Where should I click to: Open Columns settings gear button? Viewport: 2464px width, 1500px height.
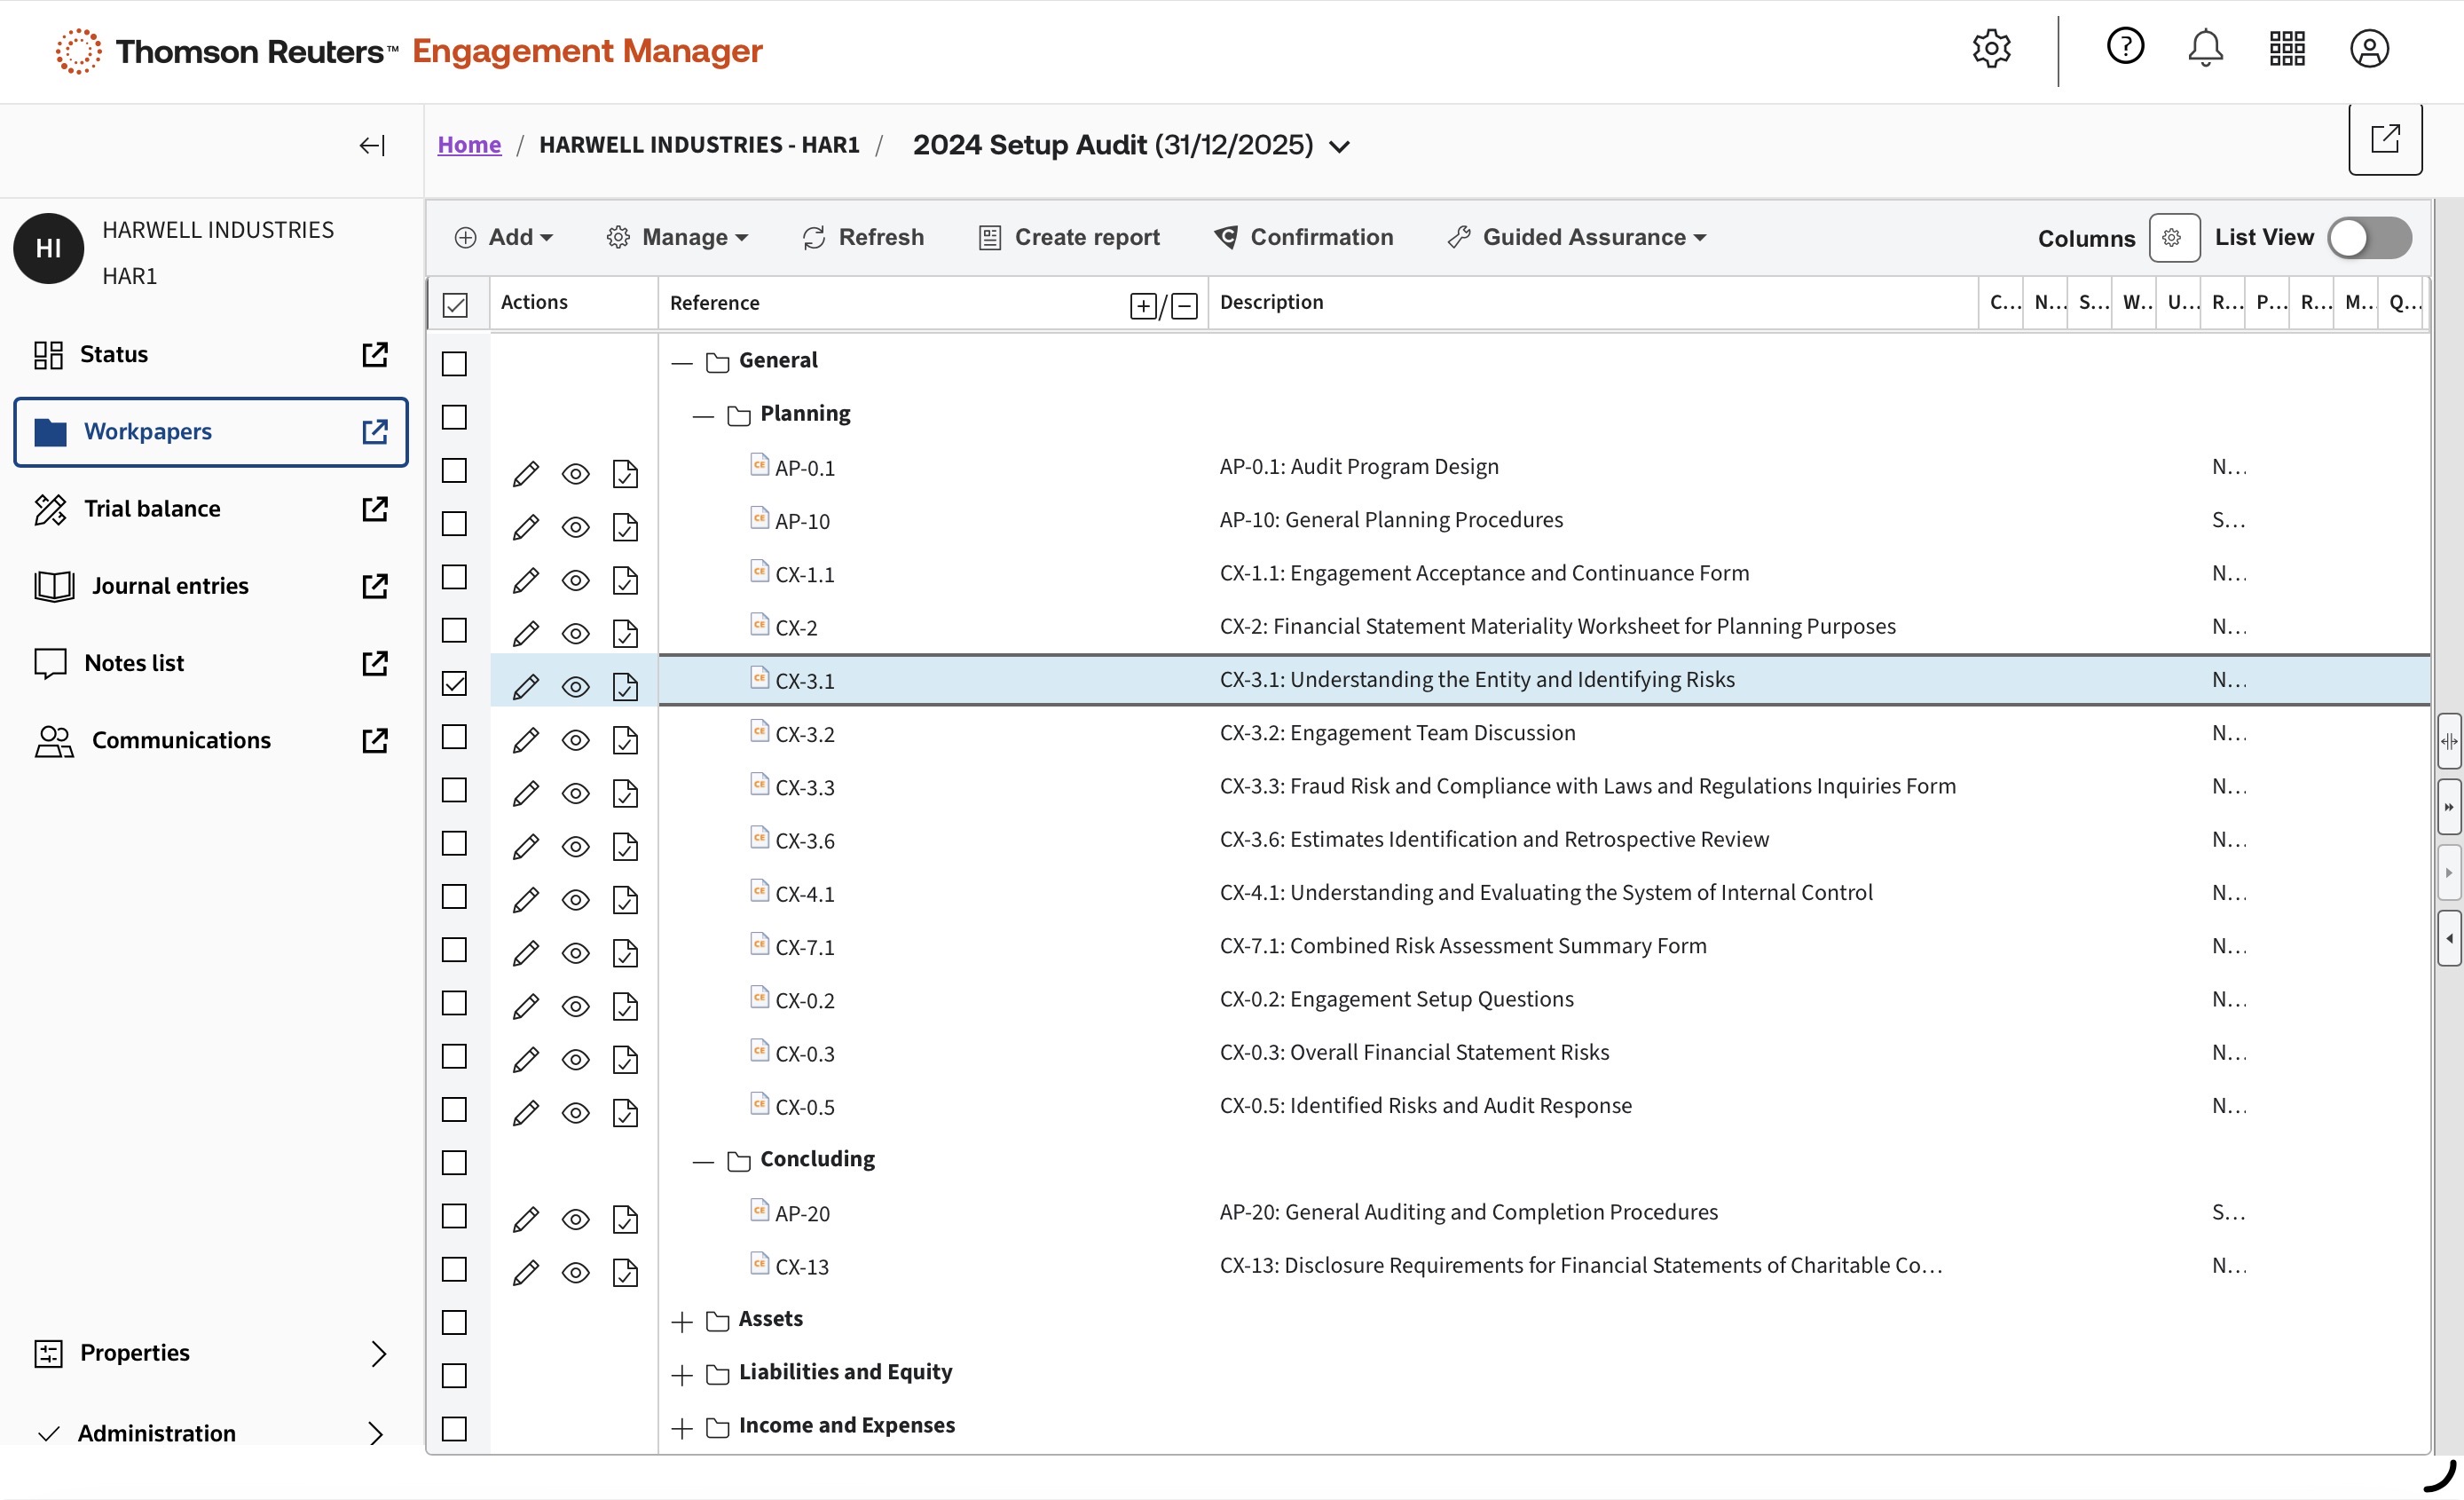point(2173,238)
